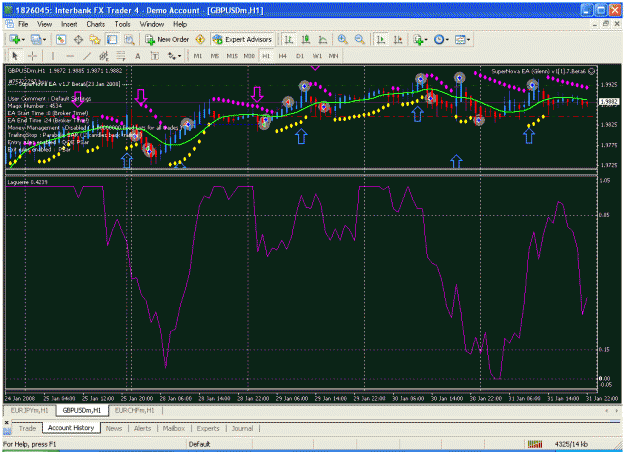Viewport: 625px width, 452px height.
Task: Select the Fibonacci retracement tool
Action: click(121, 56)
